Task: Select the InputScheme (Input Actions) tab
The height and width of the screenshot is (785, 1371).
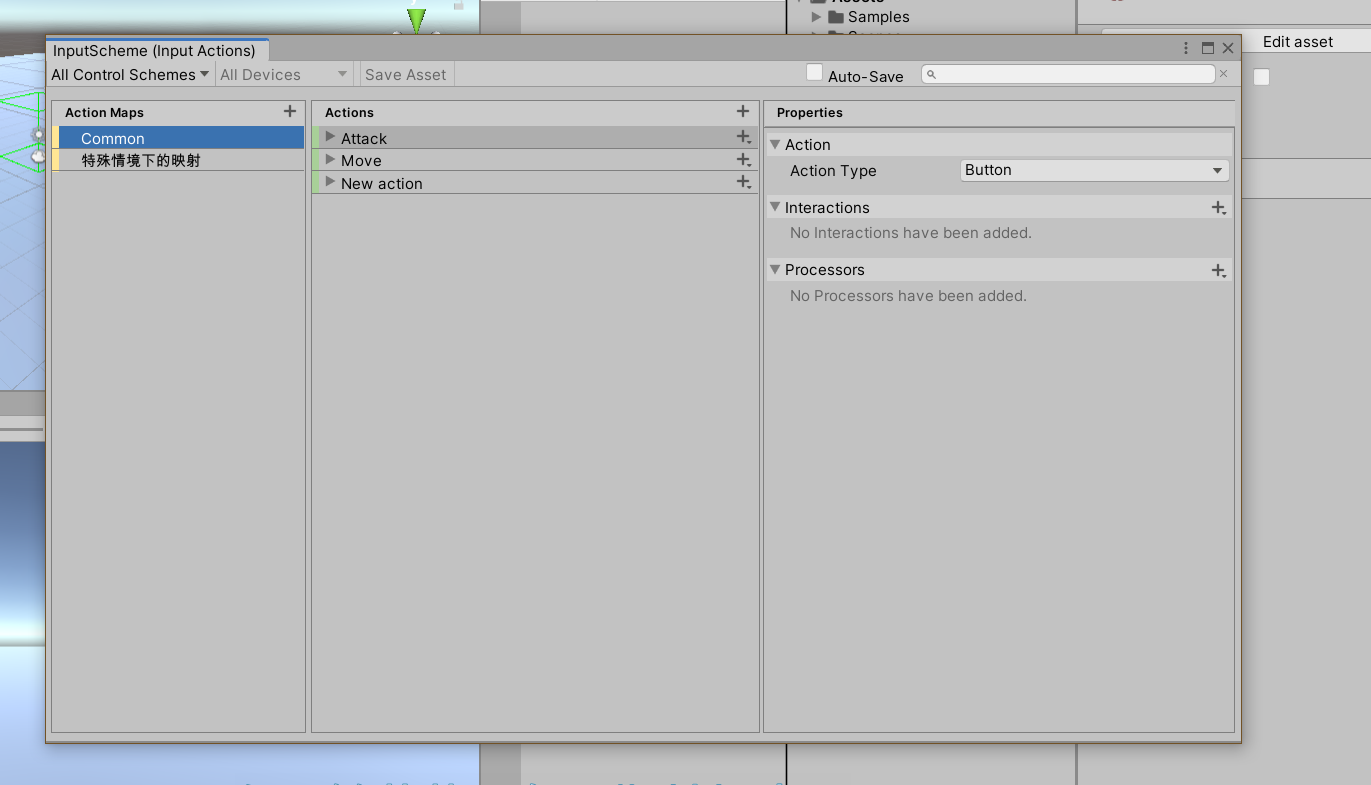Action: [157, 49]
